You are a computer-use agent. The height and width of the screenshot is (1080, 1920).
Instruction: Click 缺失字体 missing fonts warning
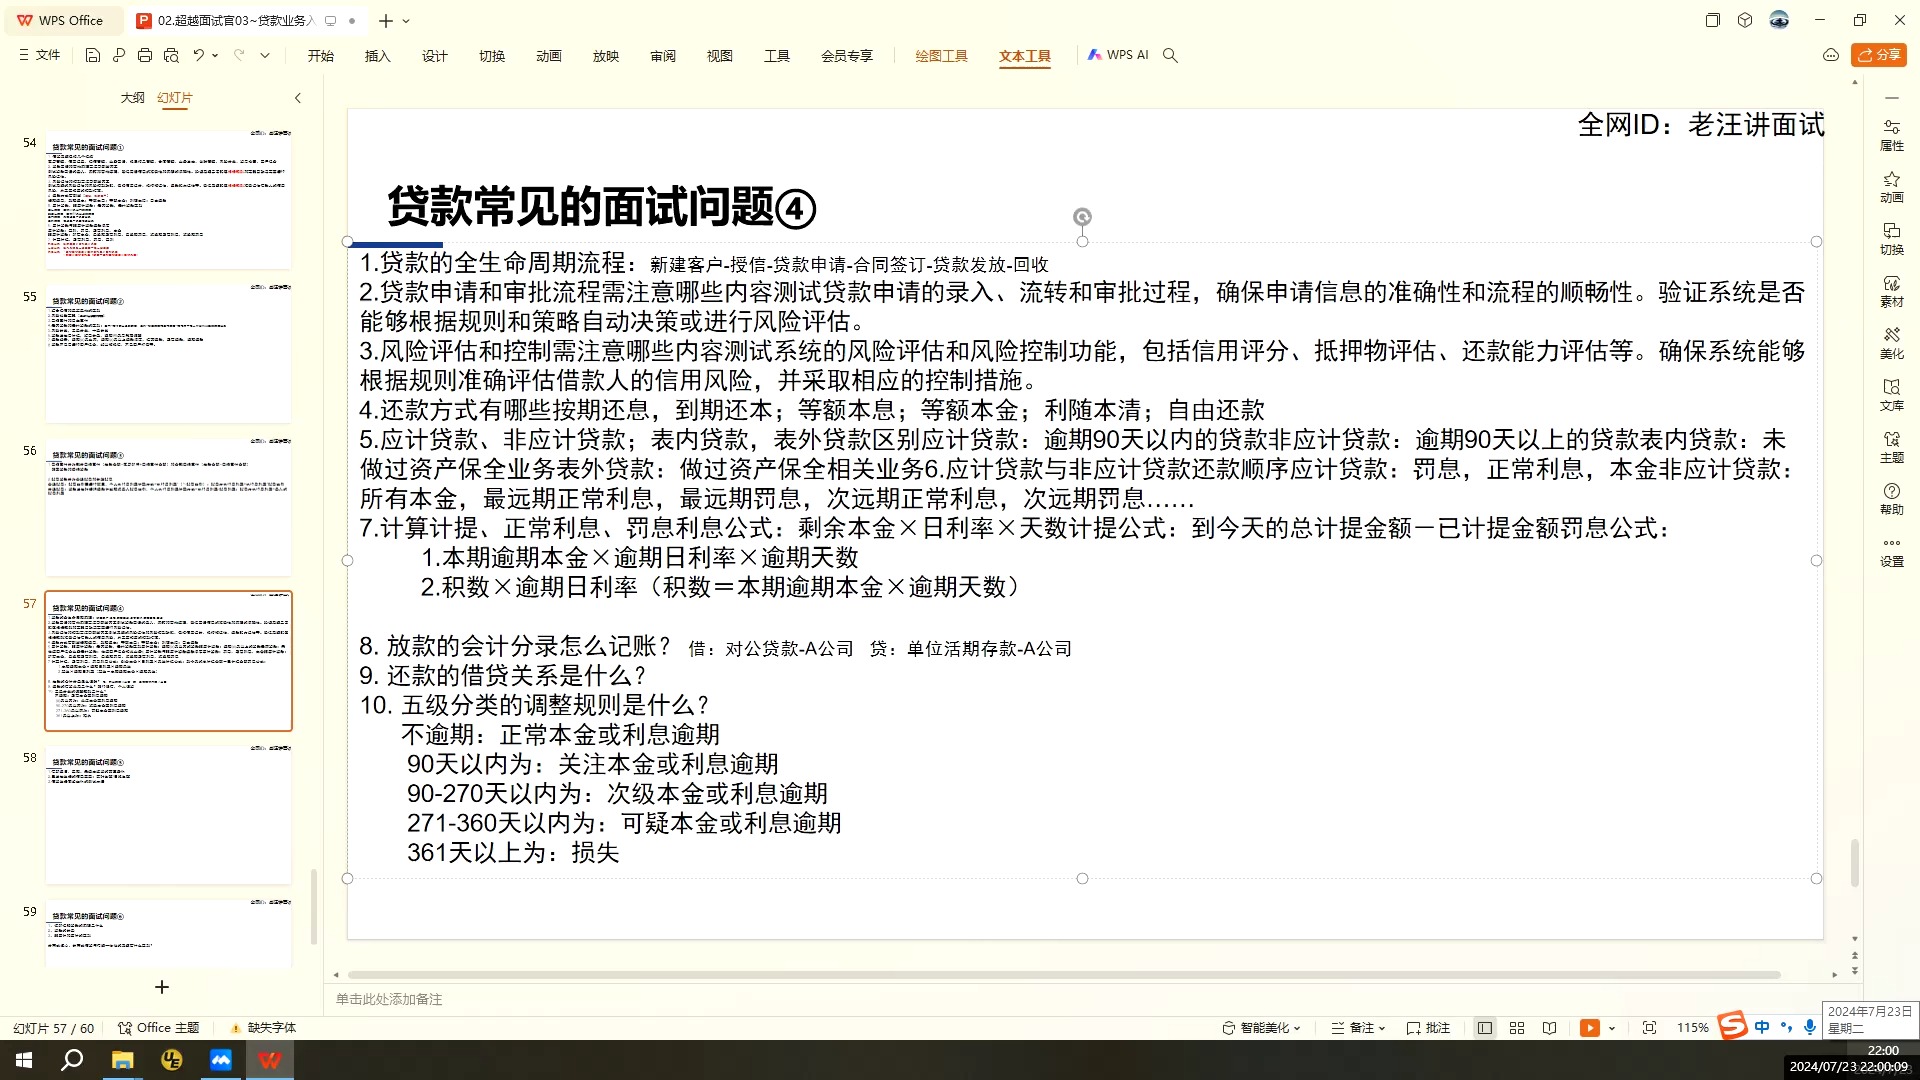coord(264,1028)
